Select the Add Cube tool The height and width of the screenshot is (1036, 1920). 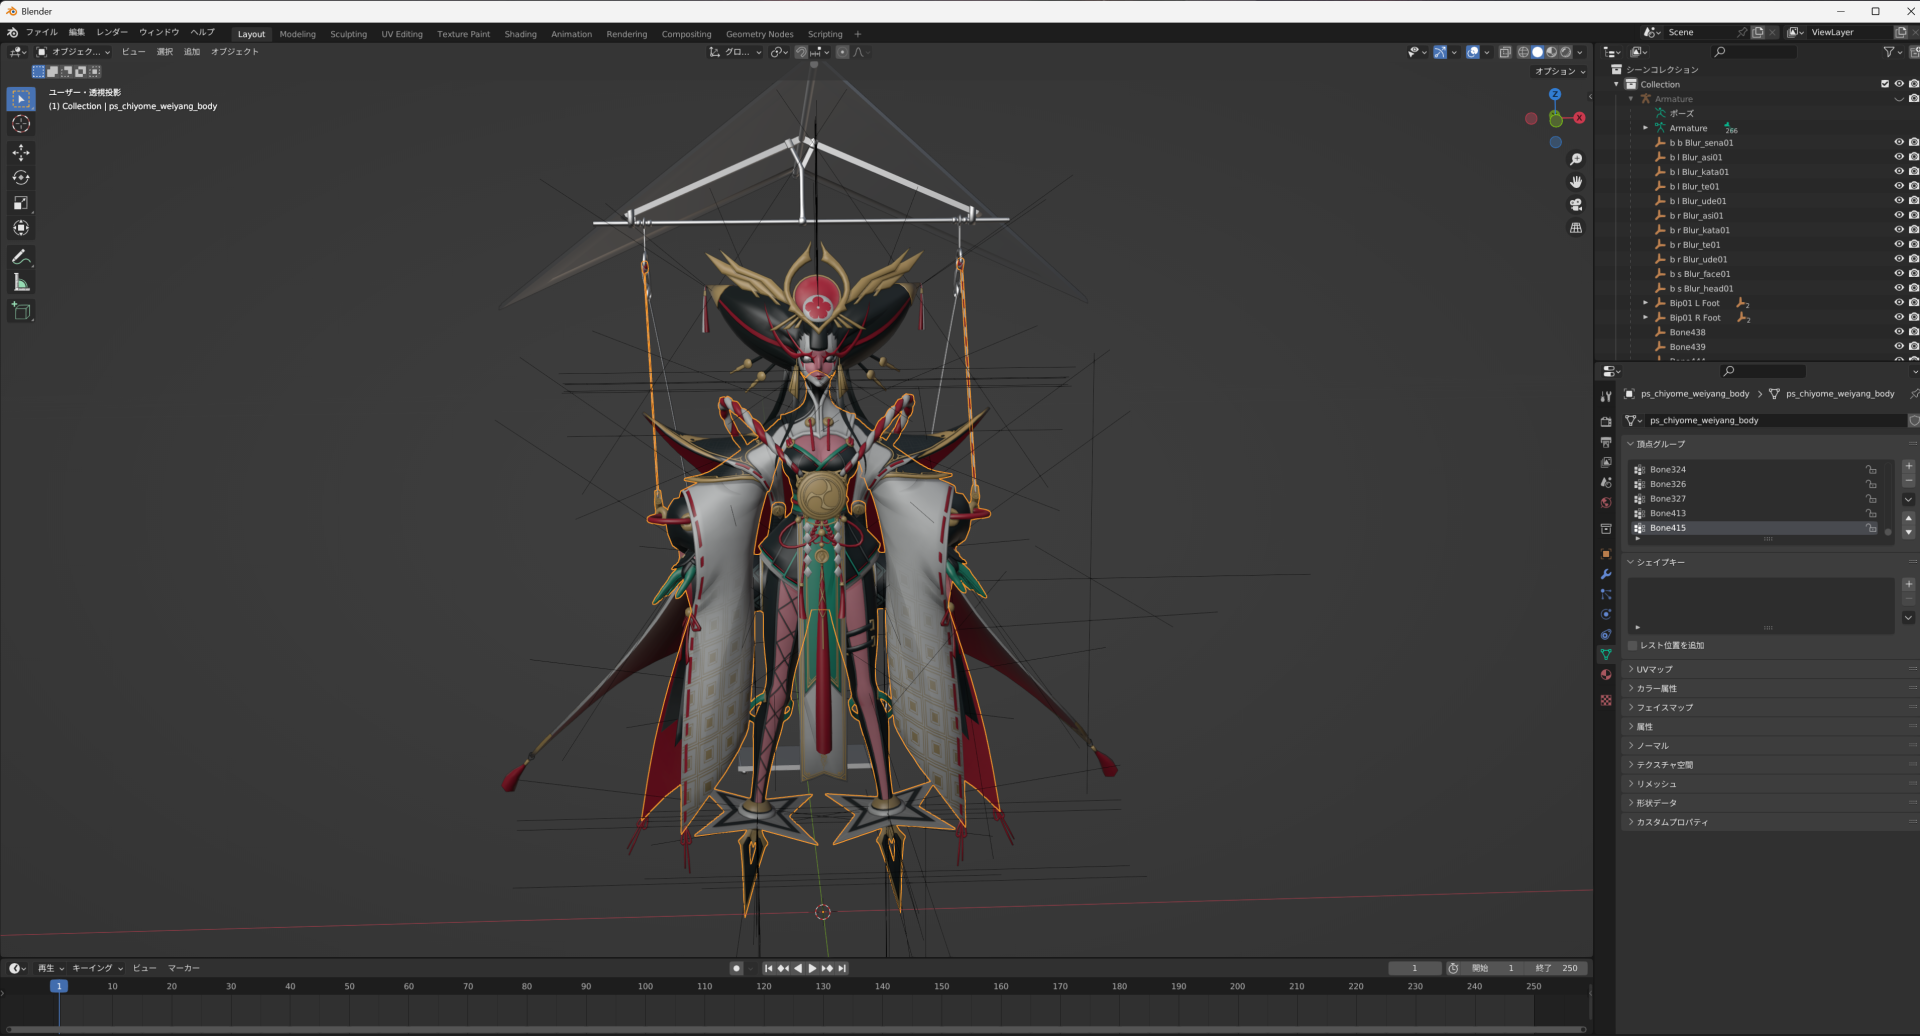[x=21, y=311]
